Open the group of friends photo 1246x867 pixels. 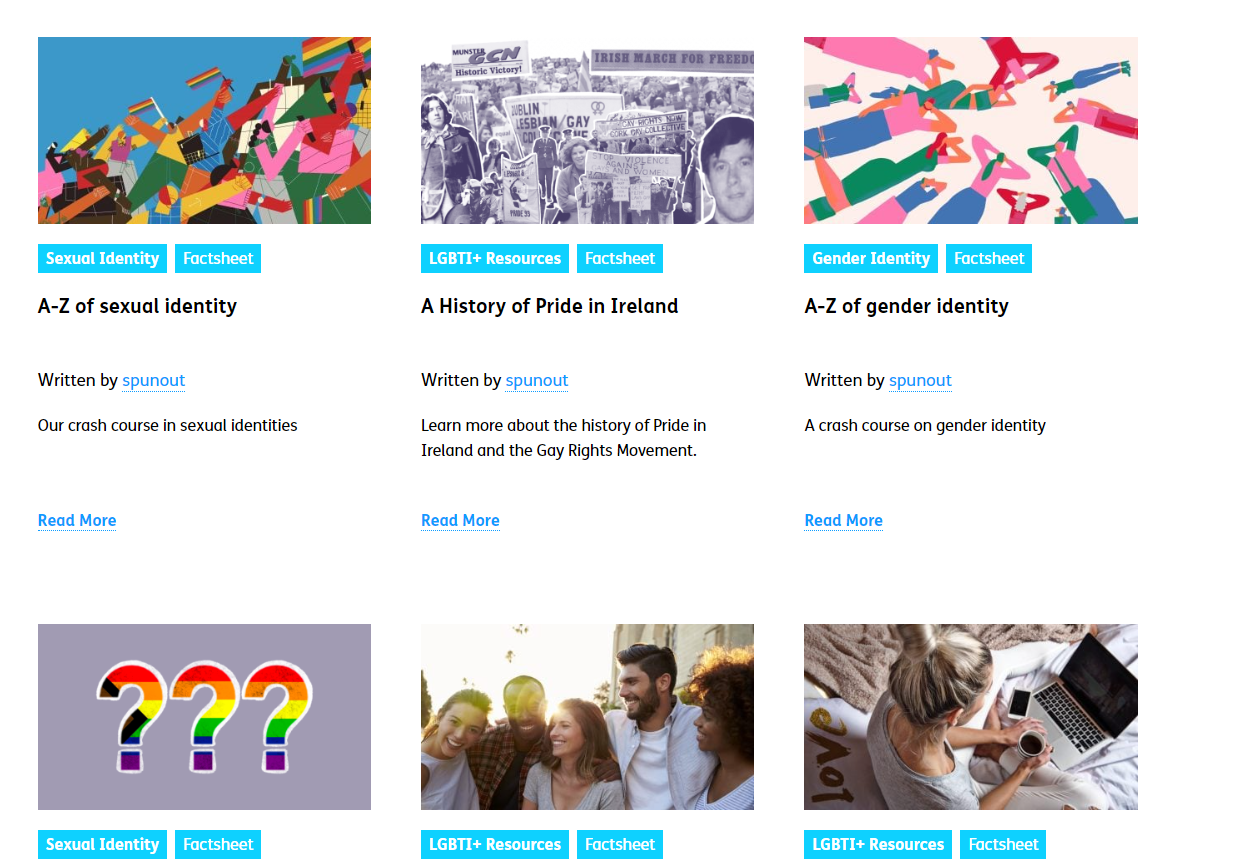tap(587, 716)
